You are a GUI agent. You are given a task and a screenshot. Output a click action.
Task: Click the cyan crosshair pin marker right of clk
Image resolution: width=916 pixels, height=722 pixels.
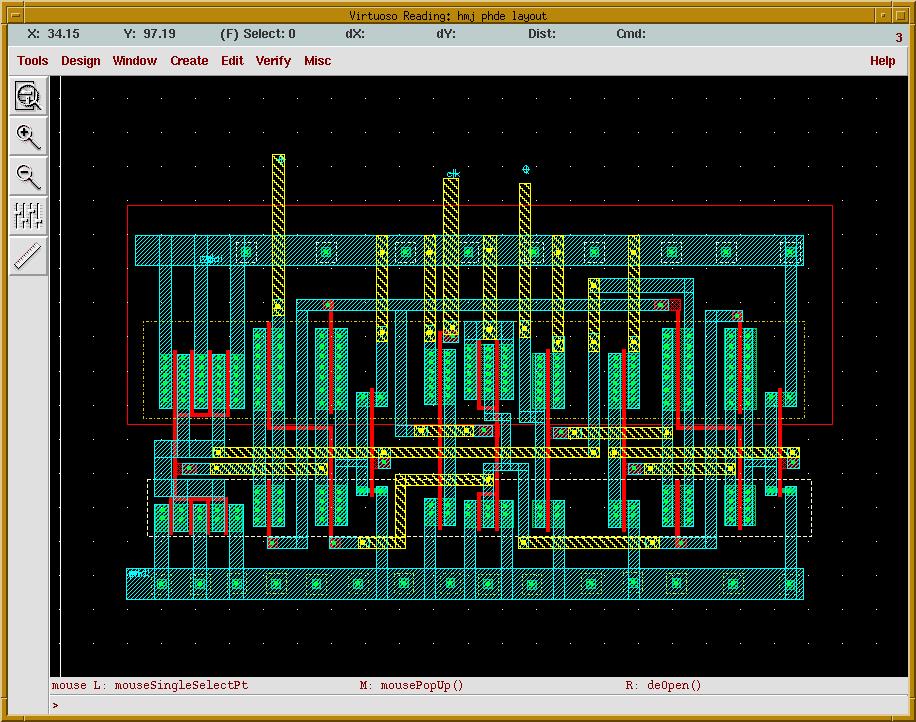(526, 170)
